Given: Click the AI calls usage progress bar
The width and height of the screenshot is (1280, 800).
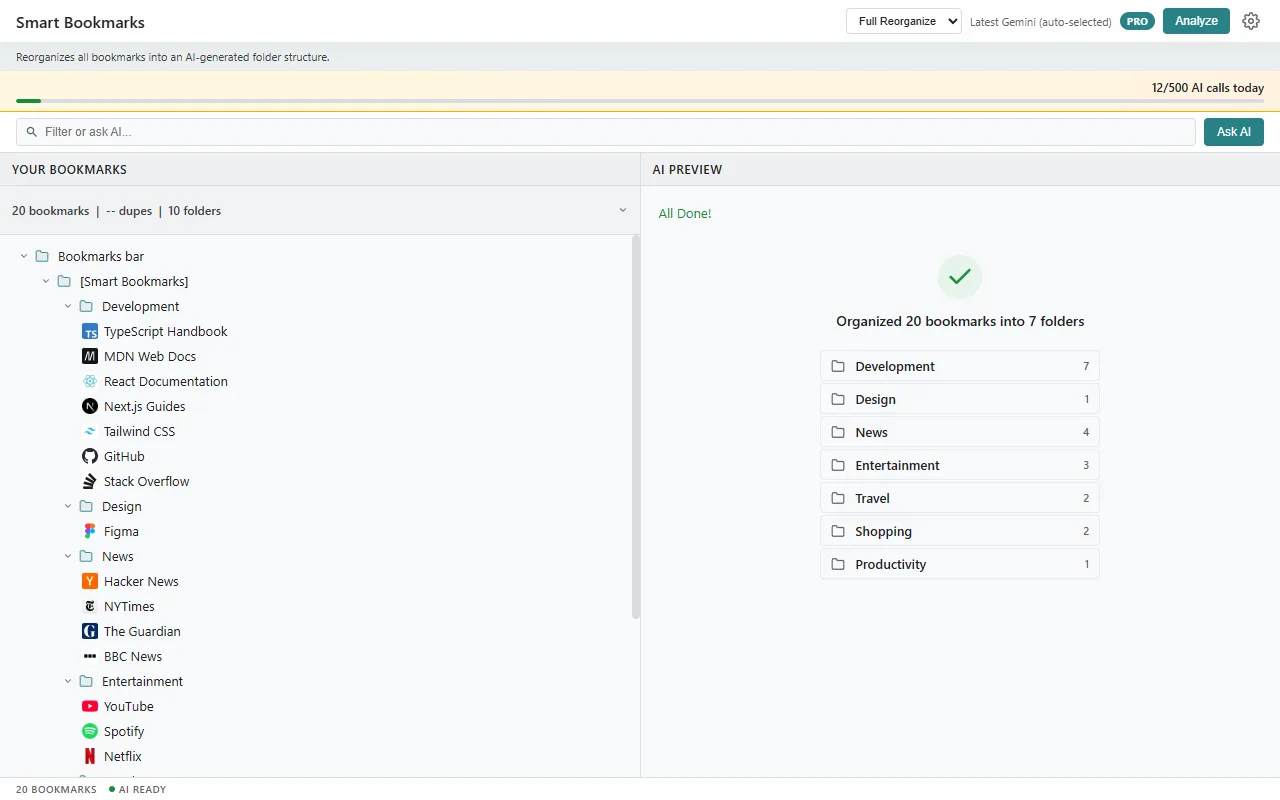Looking at the screenshot, I should pos(640,101).
